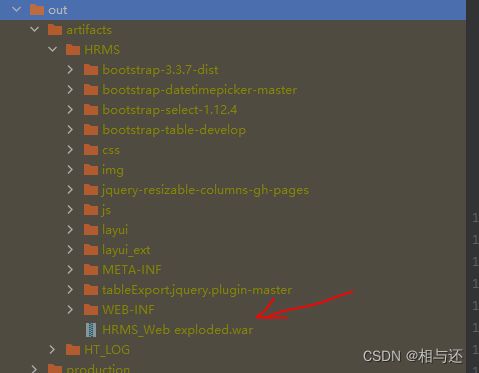The width and height of the screenshot is (479, 373).
Task: Expand the layui_ext folder chevron
Action: point(70,250)
